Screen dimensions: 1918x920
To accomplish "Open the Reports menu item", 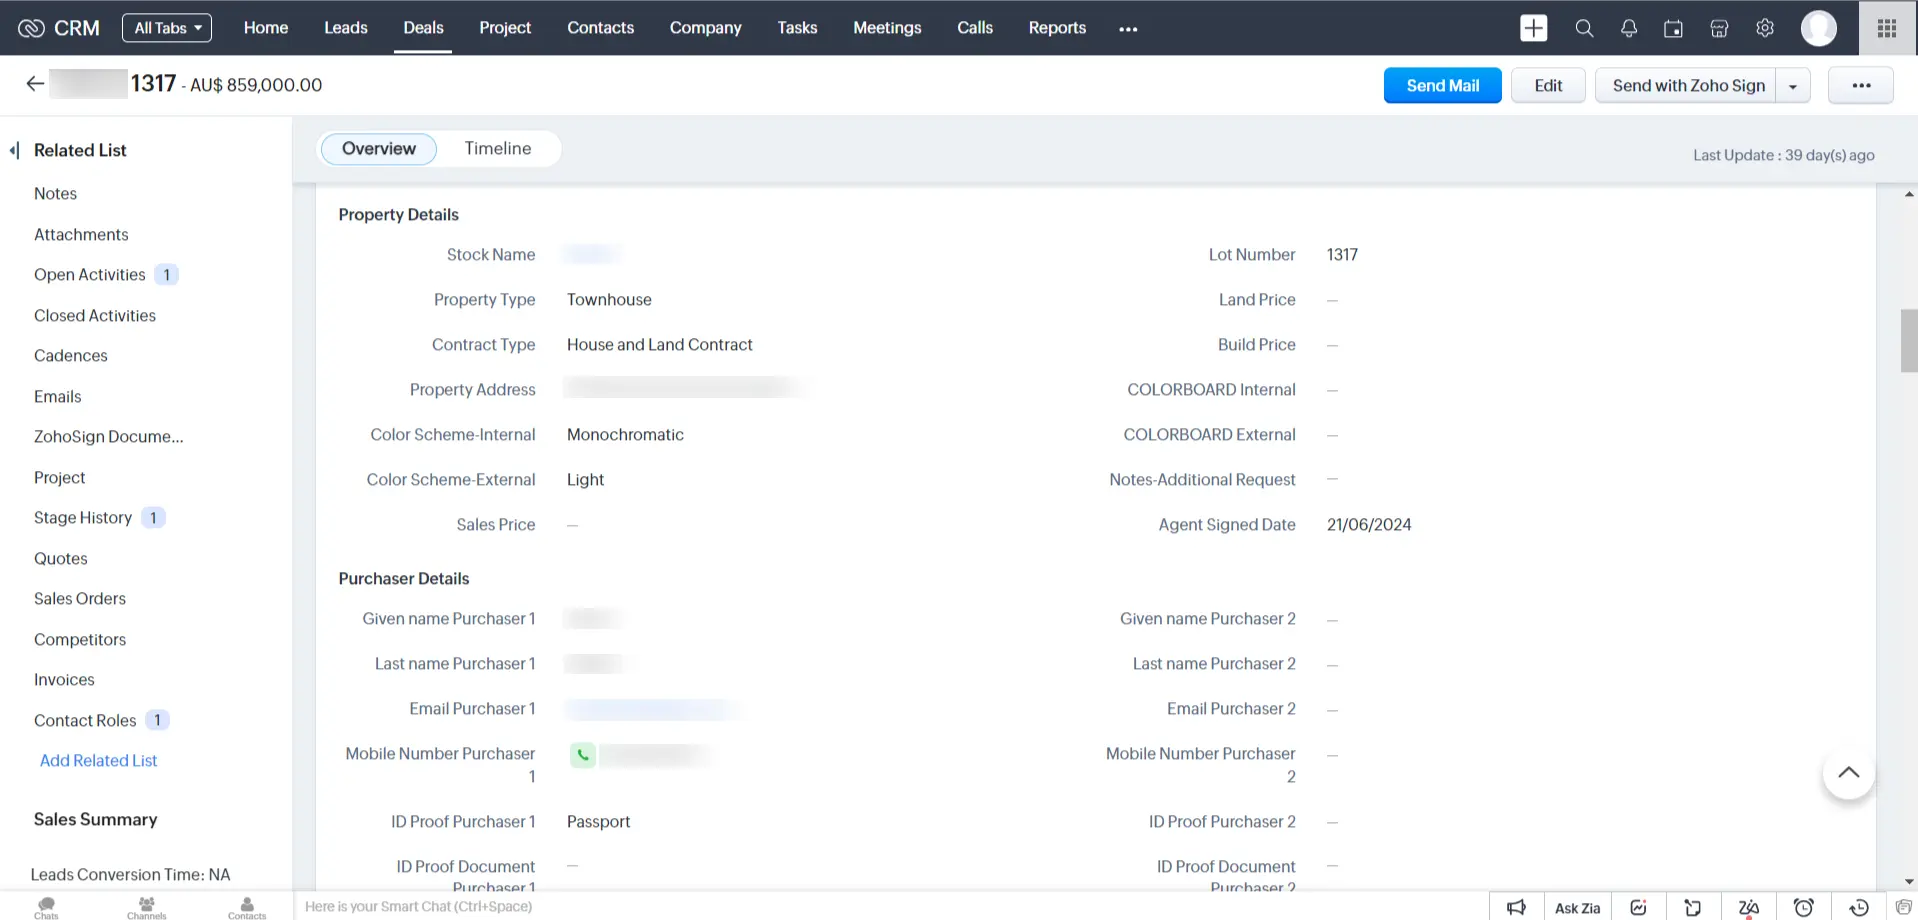I will coord(1056,27).
